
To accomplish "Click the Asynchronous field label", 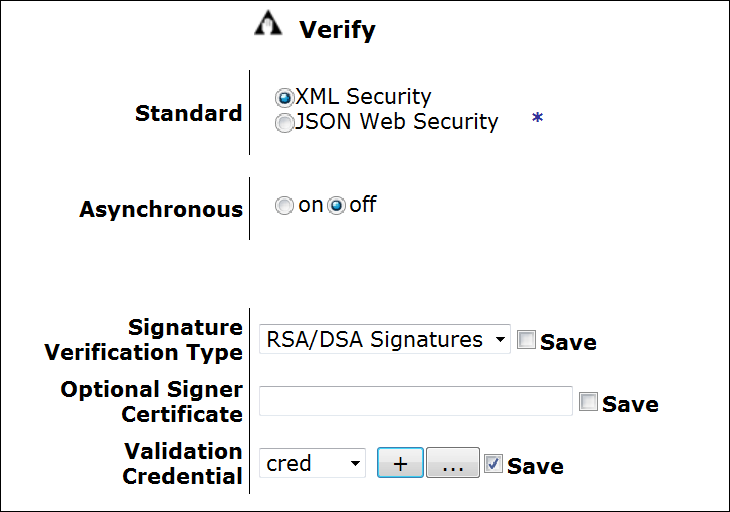I will coord(161,209).
